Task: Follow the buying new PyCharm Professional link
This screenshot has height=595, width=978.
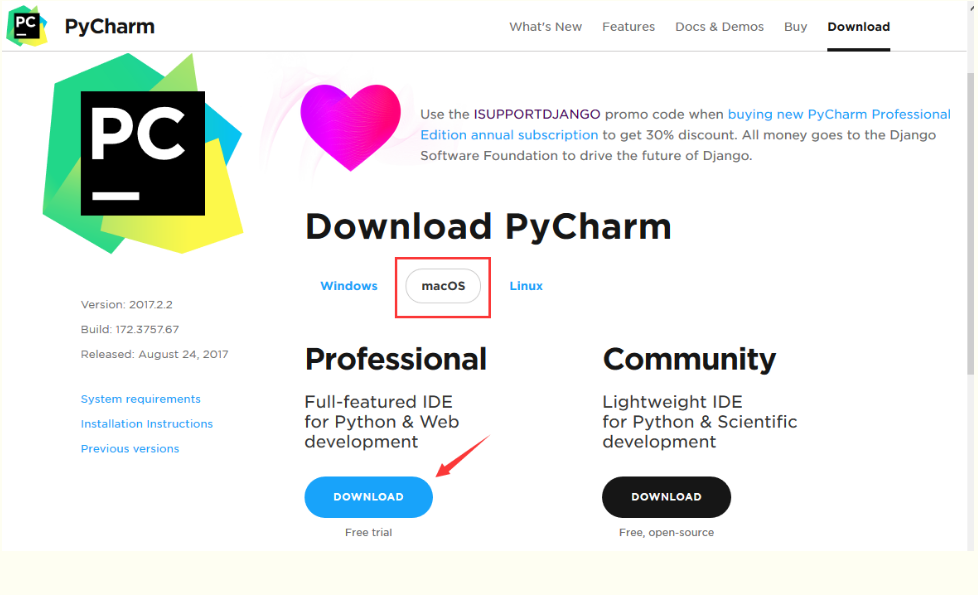Action: pyautogui.click(x=839, y=114)
